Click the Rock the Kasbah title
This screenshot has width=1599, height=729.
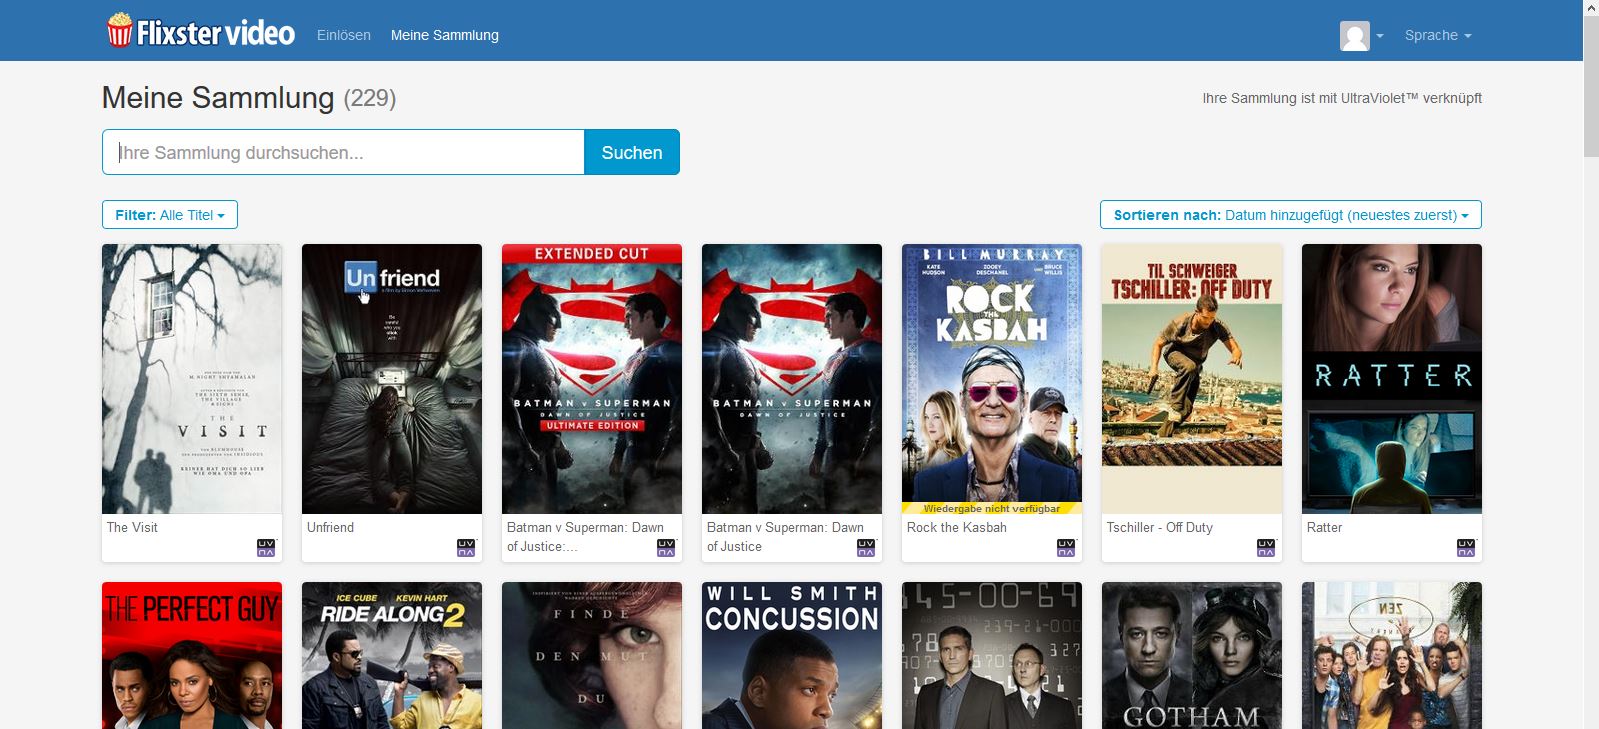point(957,527)
